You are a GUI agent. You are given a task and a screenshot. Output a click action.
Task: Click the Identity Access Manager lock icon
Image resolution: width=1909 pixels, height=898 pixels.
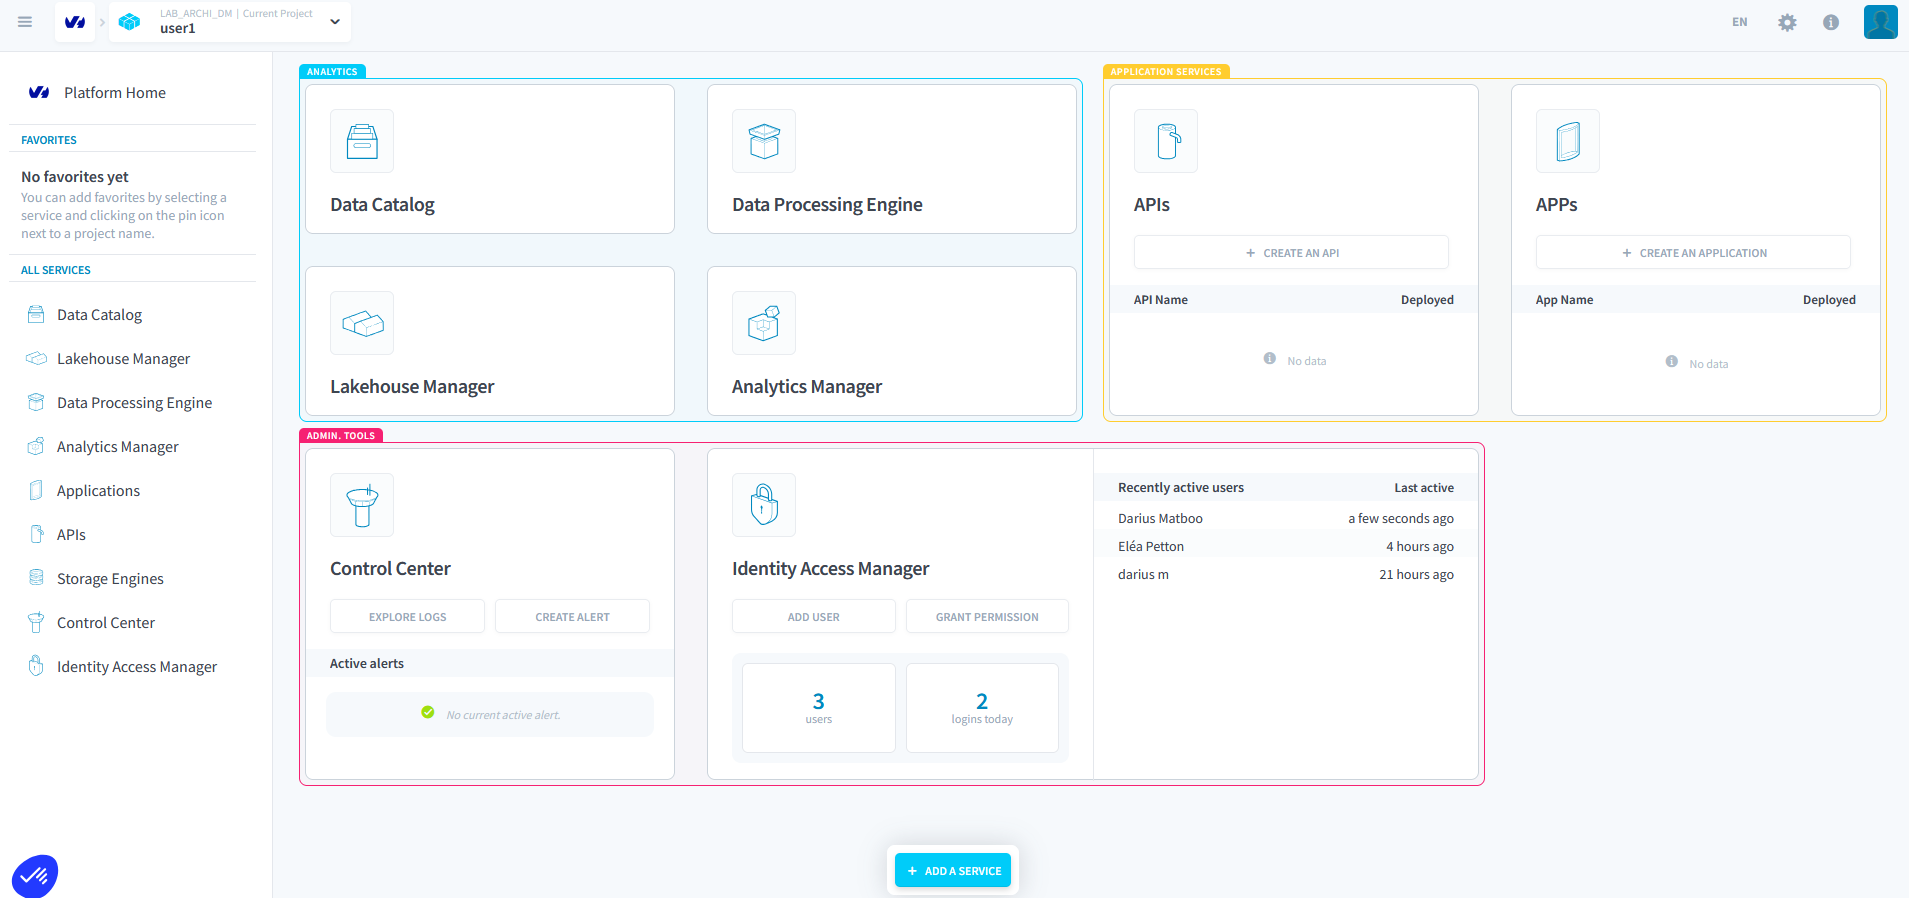[764, 505]
